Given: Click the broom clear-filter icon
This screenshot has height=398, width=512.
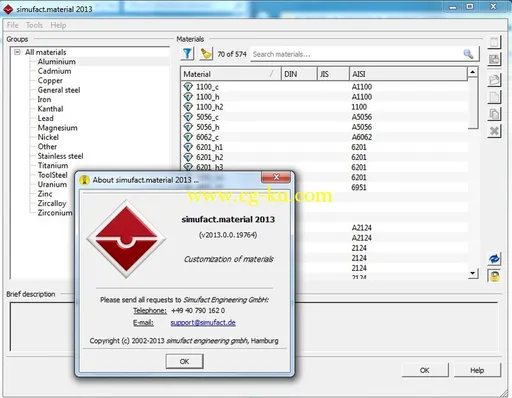Looking at the screenshot, I should pyautogui.click(x=206, y=54).
